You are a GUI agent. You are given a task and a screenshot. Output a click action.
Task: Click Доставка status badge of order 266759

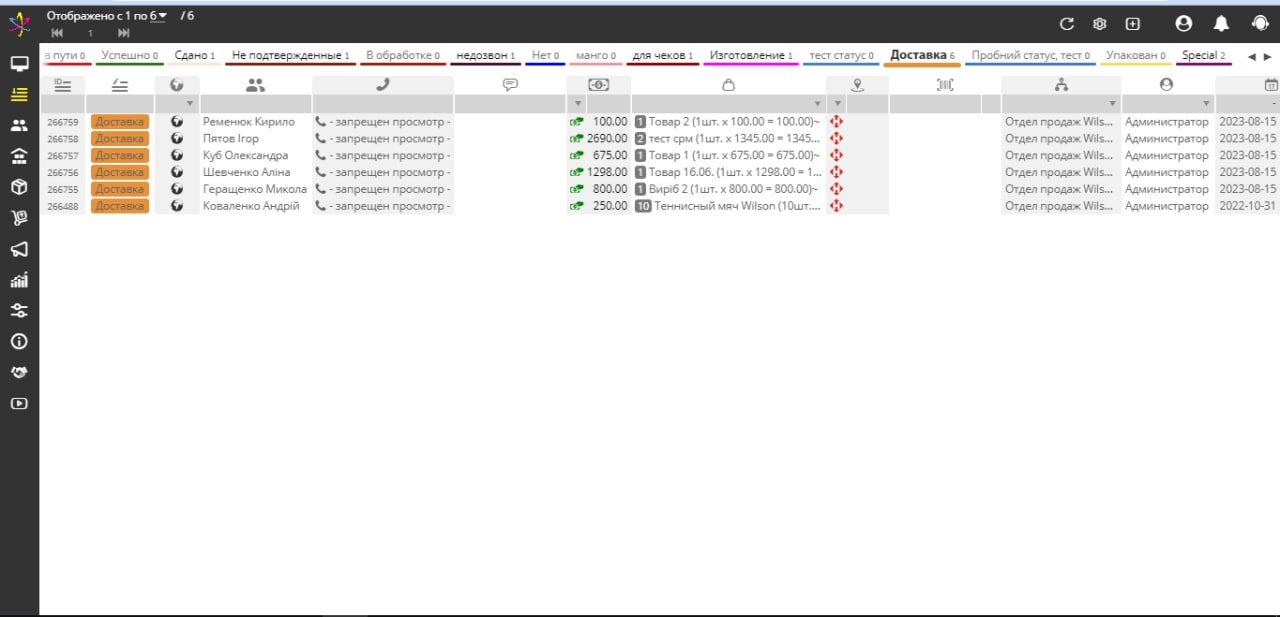coord(120,122)
